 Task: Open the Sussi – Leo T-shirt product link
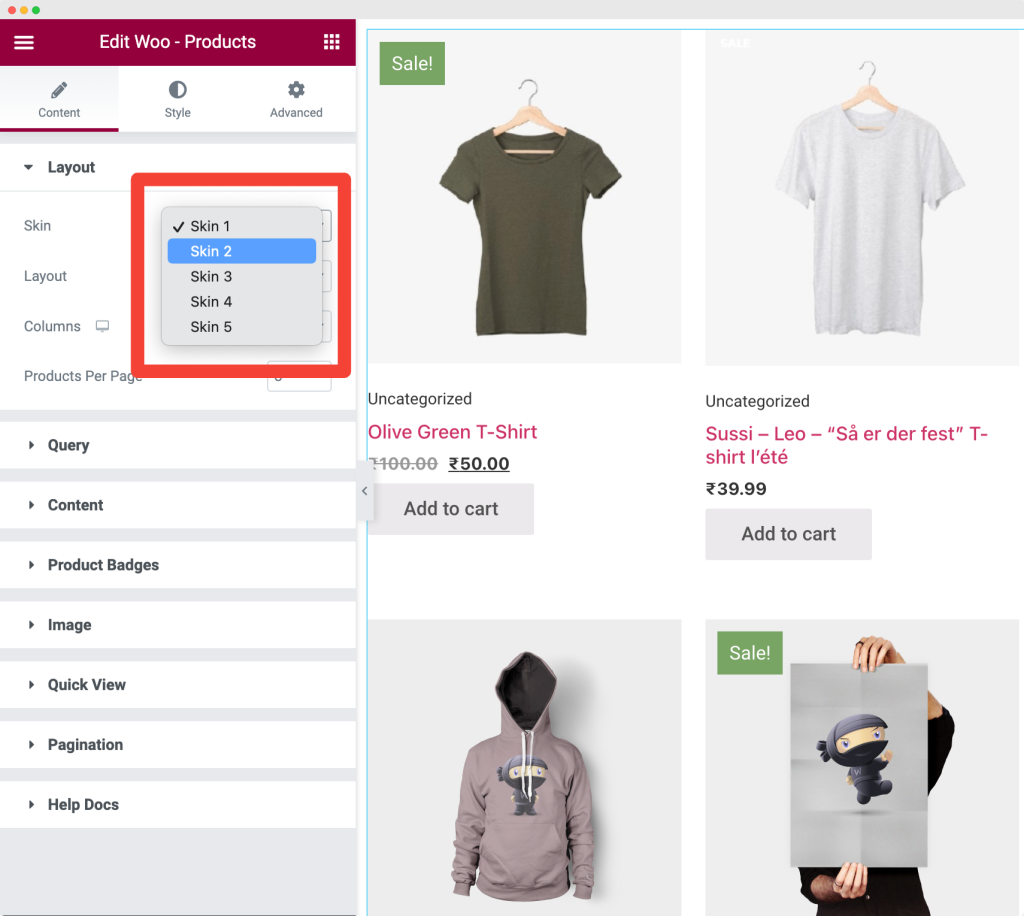click(x=846, y=445)
